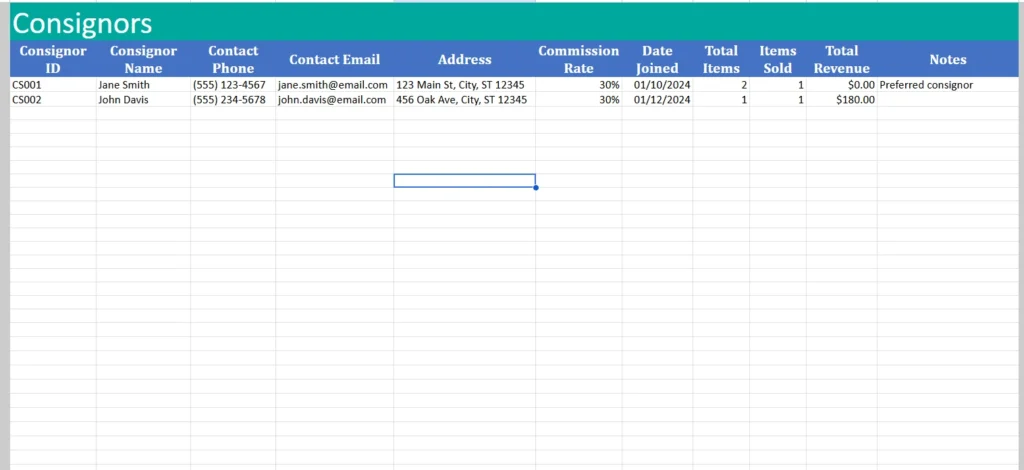This screenshot has height=470, width=1024.
Task: Click the Notes column header
Action: coord(947,59)
